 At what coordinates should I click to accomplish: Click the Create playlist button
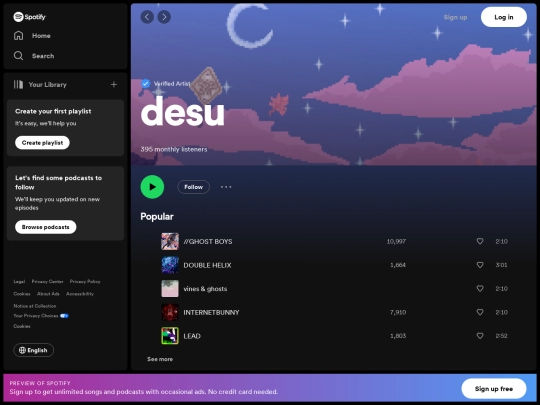click(x=42, y=143)
